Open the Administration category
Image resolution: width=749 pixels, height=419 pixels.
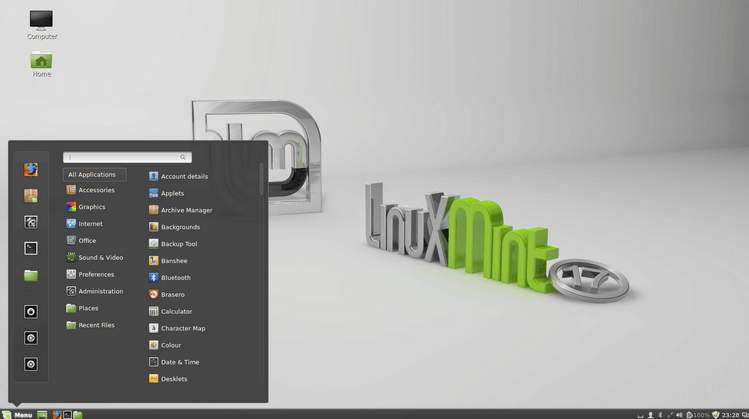pyautogui.click(x=95, y=291)
